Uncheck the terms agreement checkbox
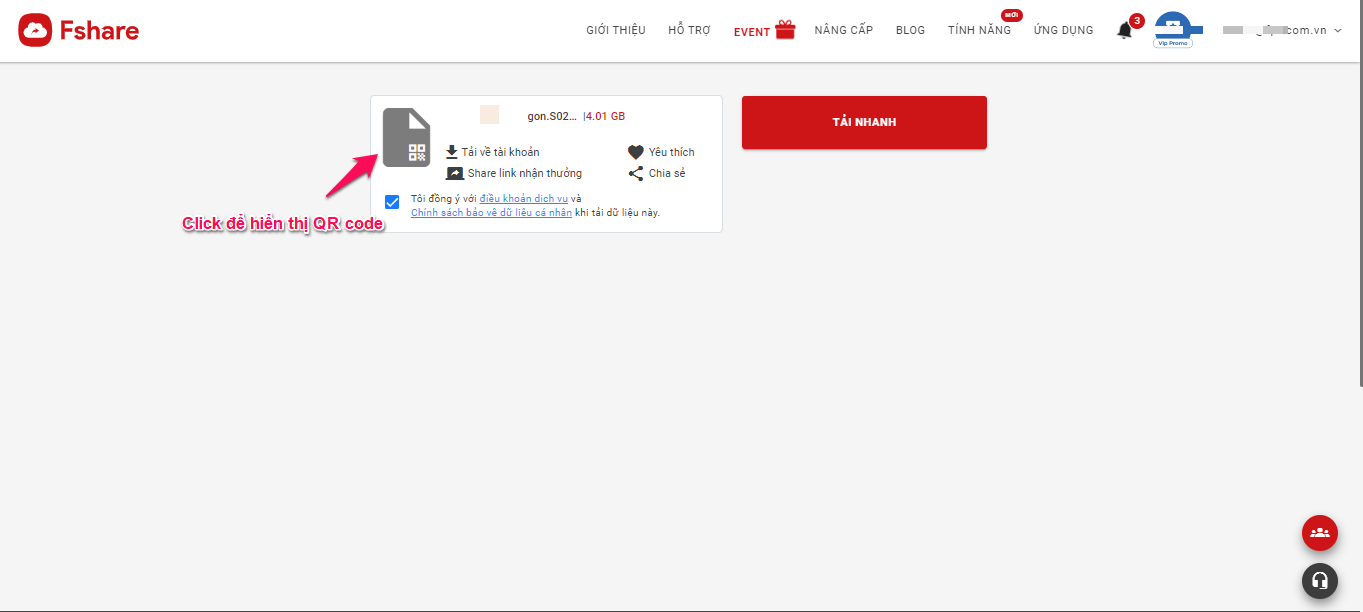1363x612 pixels. [x=392, y=202]
